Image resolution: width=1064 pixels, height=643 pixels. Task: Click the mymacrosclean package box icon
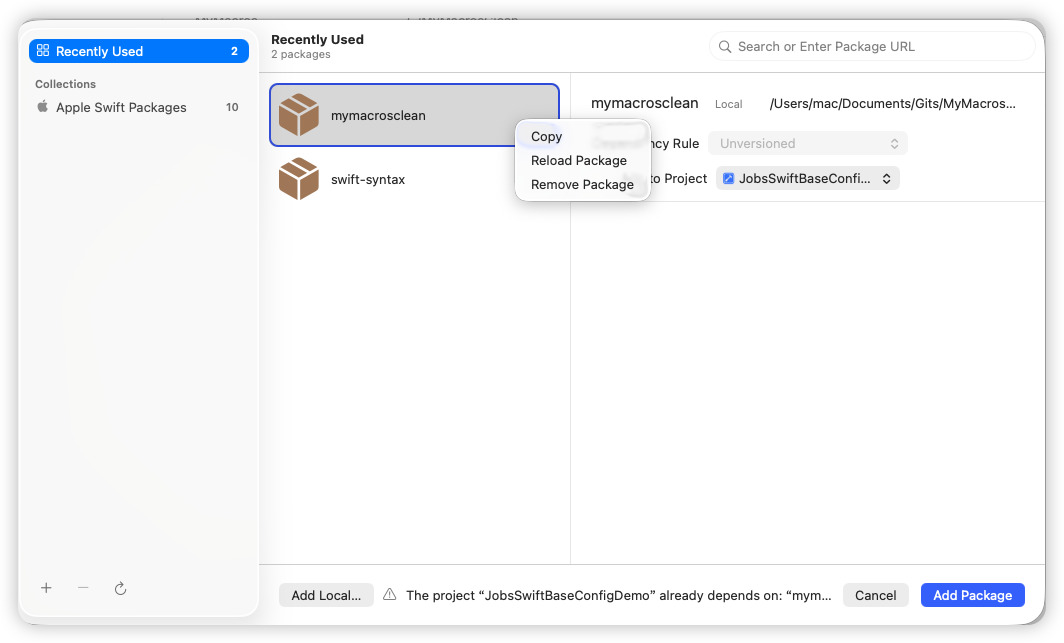coord(299,115)
